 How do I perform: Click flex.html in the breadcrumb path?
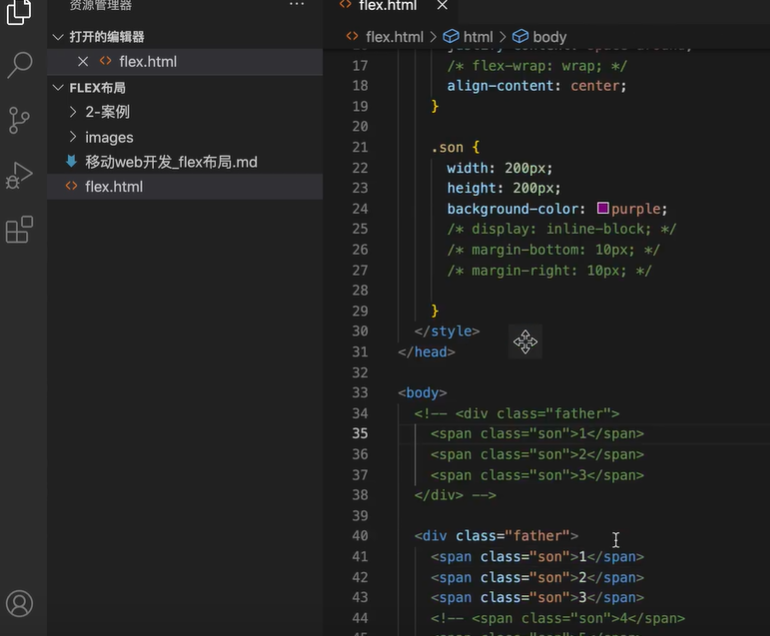pyautogui.click(x=394, y=37)
